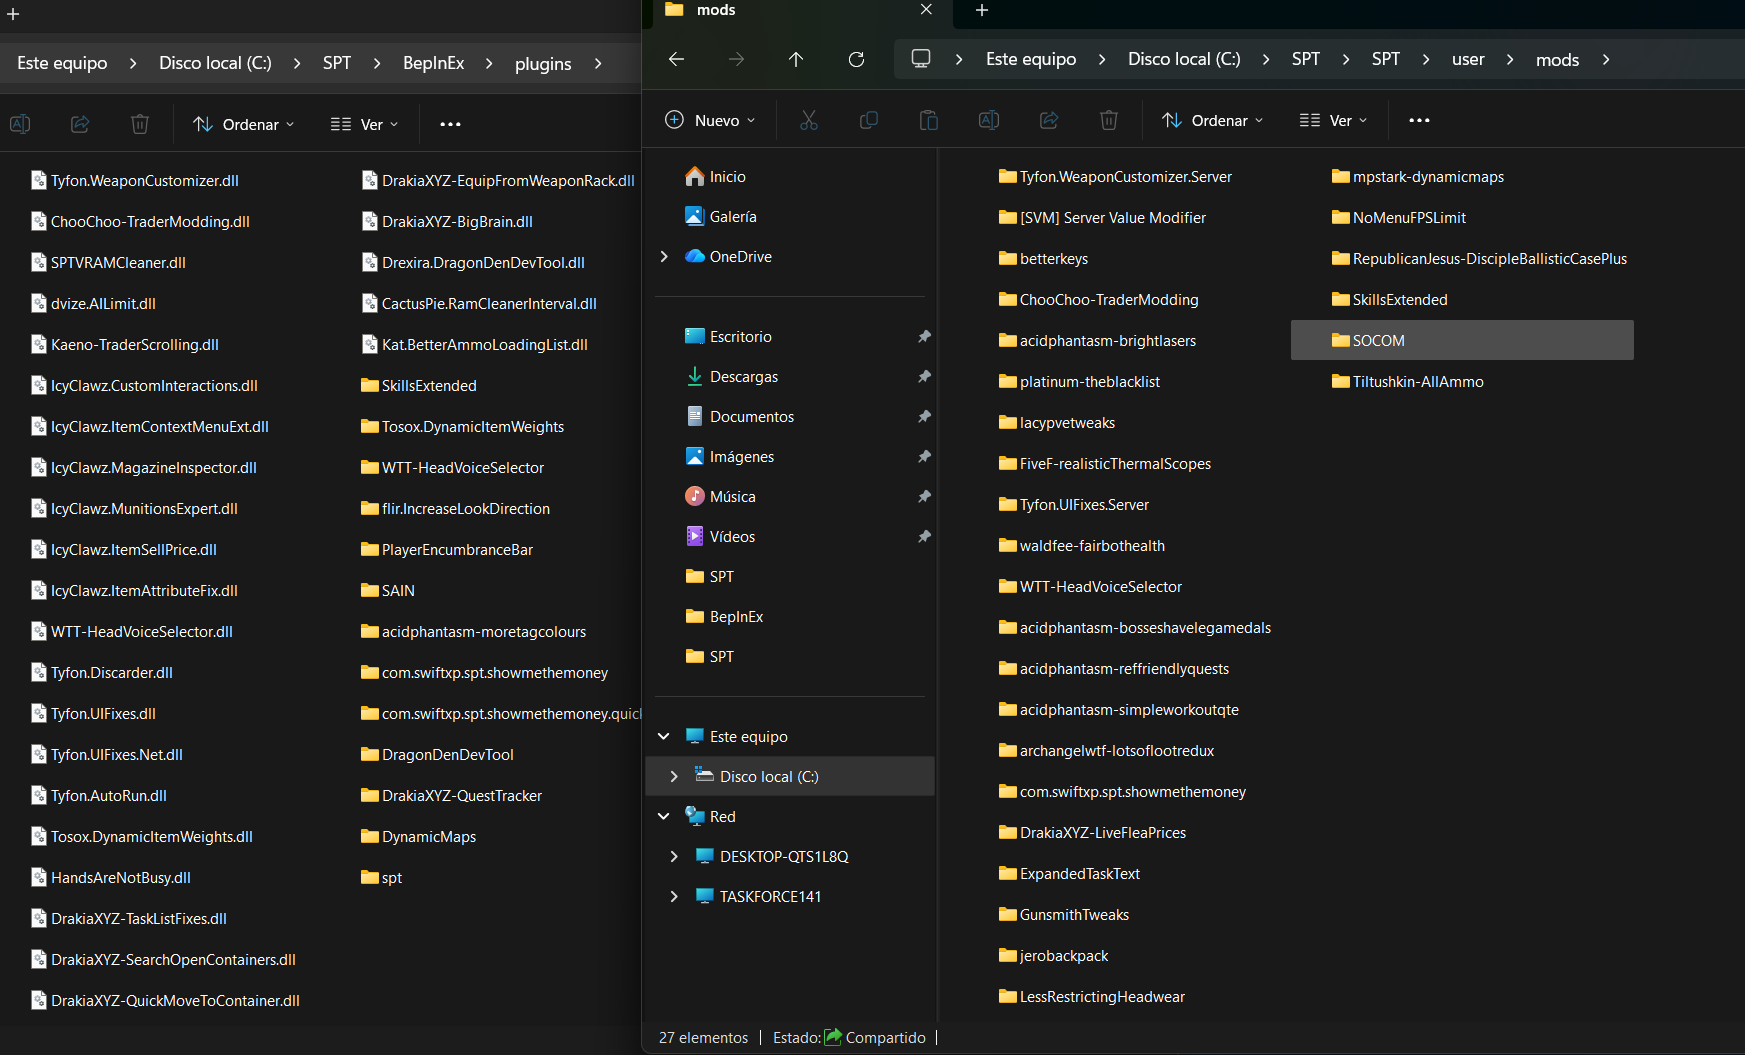Screen dimensions: 1745x1055
Task: Click the Delete trash icon in the mods toolbar
Action: point(1109,120)
